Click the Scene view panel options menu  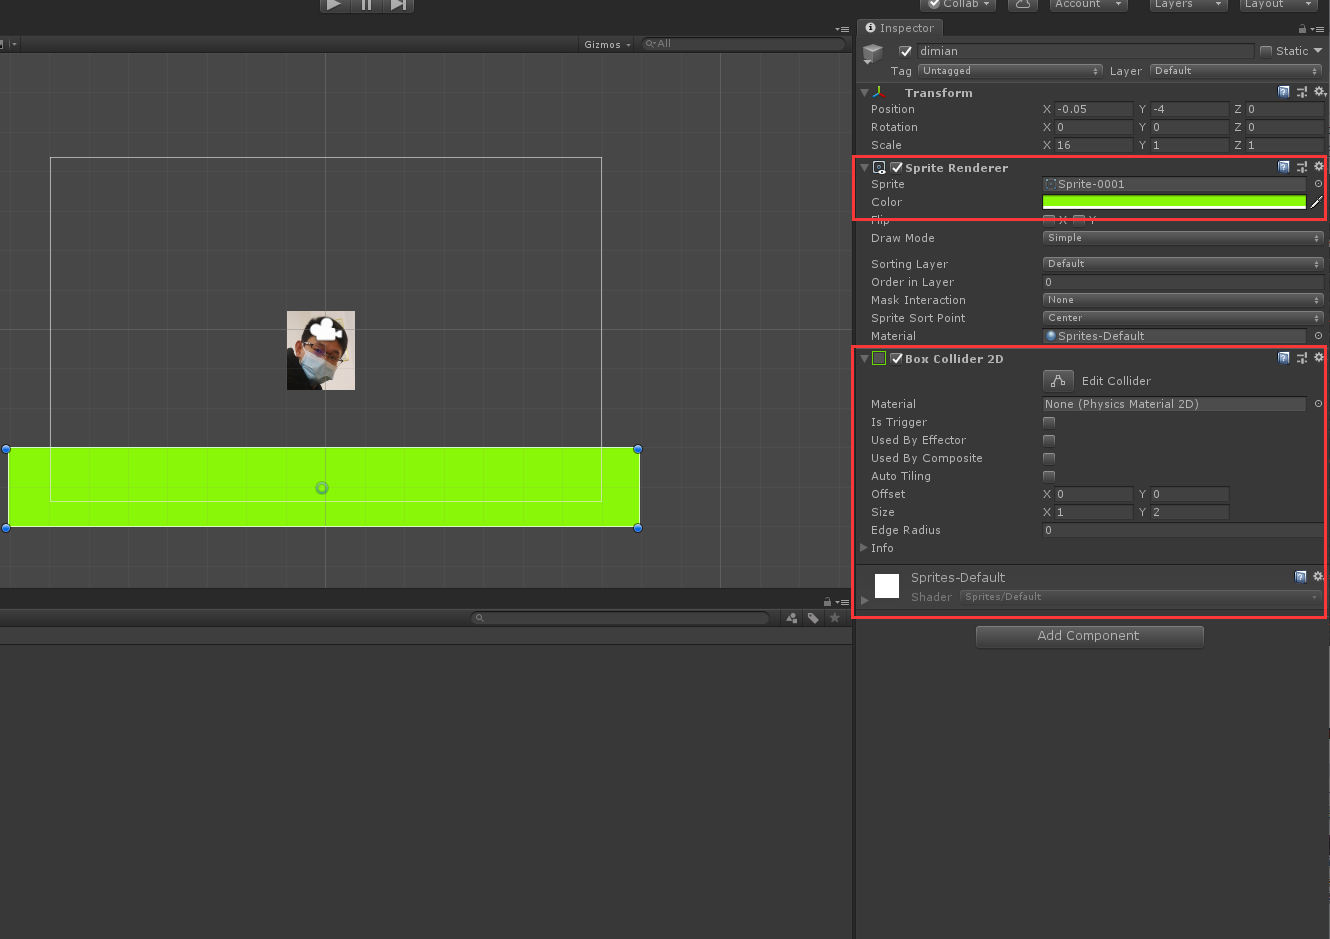843,29
